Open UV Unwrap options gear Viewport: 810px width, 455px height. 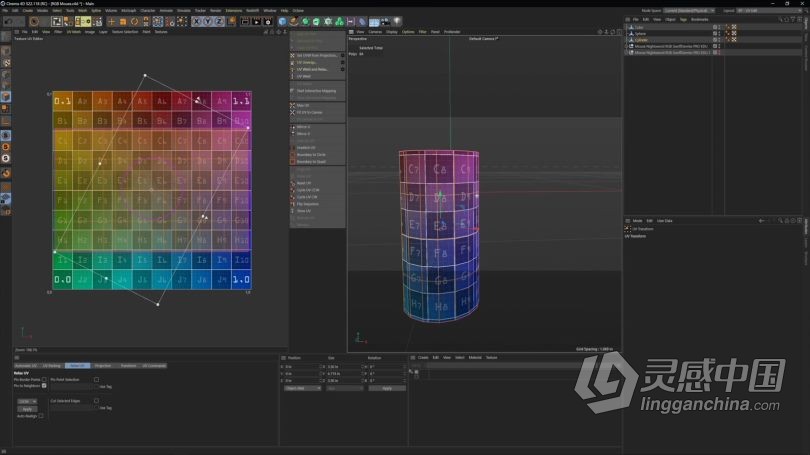pos(342,62)
